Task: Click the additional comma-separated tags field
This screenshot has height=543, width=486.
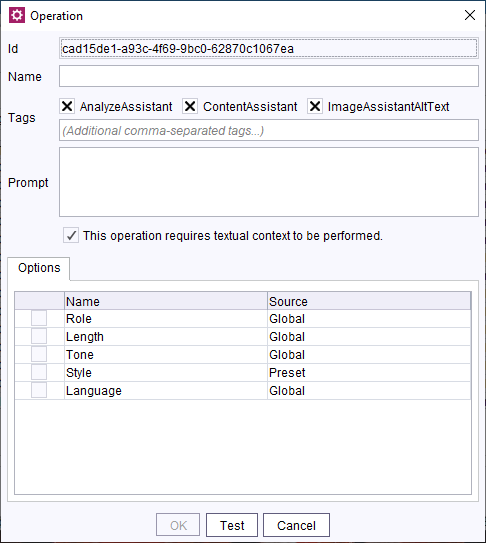Action: click(x=269, y=130)
